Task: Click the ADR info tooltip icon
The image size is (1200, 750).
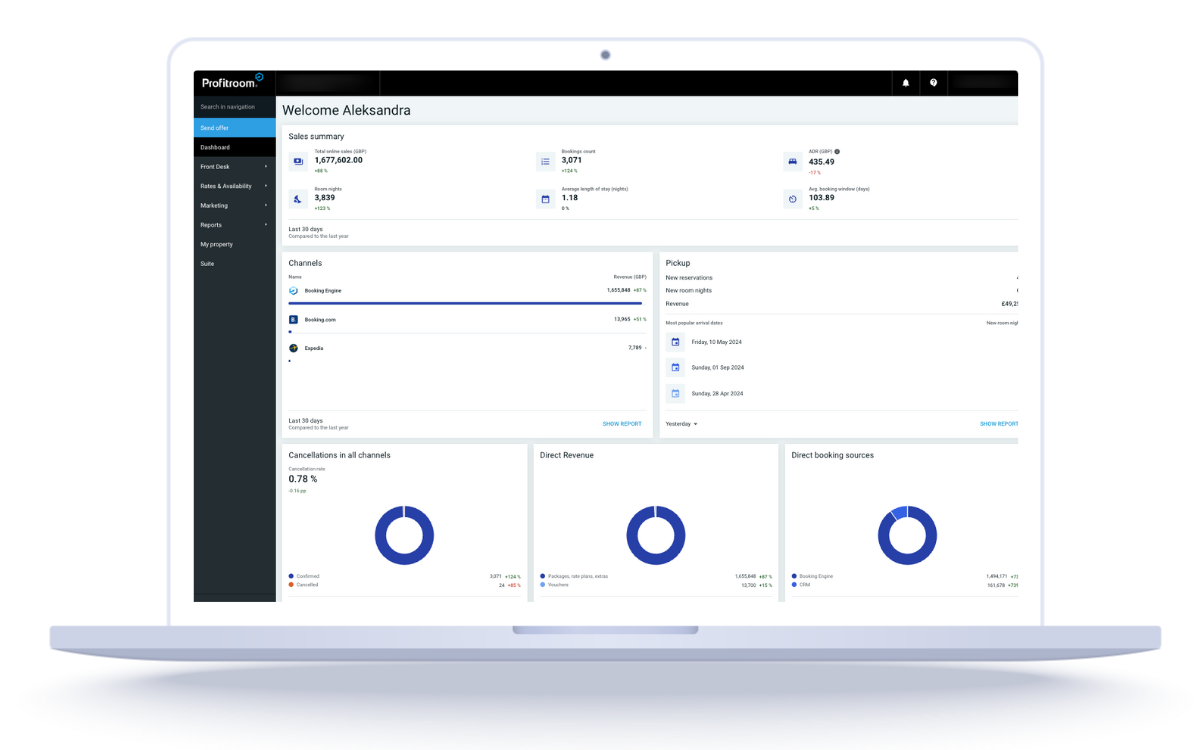Action: 837,152
